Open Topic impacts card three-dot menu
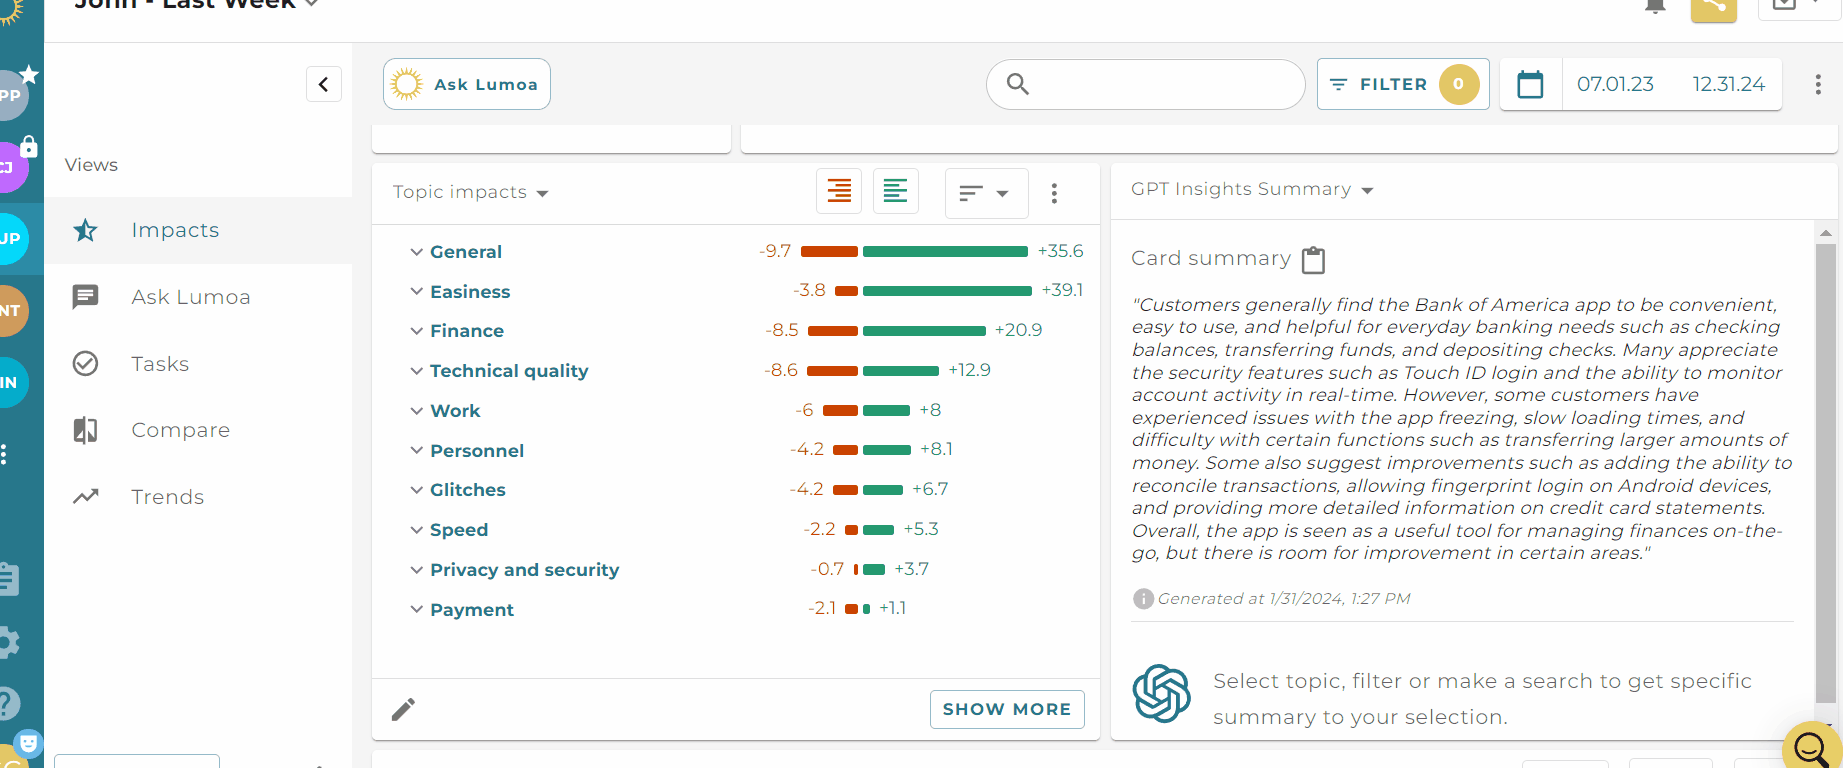 pos(1054,193)
